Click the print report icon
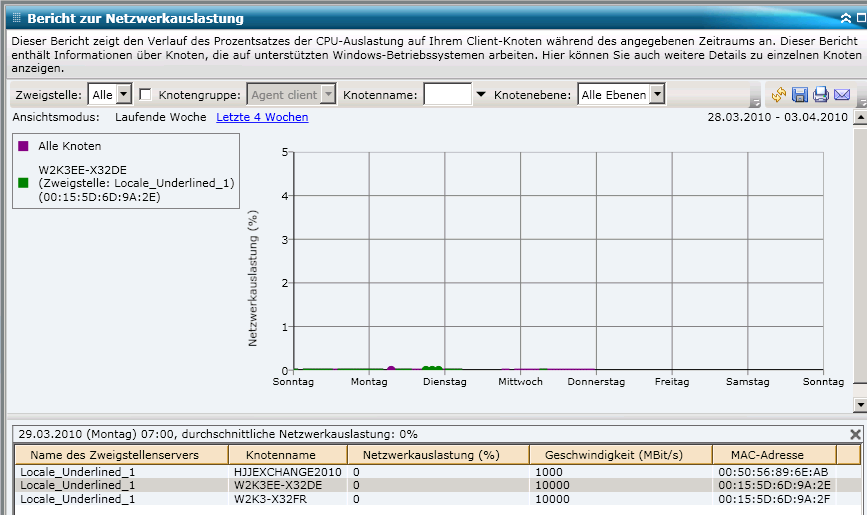867x517 pixels. point(821,95)
